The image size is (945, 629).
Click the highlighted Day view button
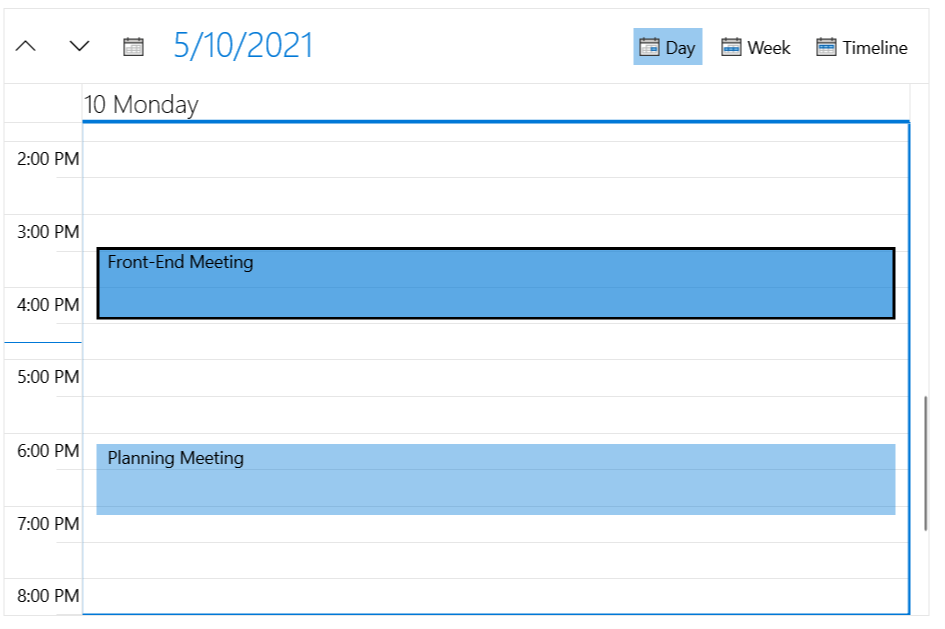coord(667,46)
